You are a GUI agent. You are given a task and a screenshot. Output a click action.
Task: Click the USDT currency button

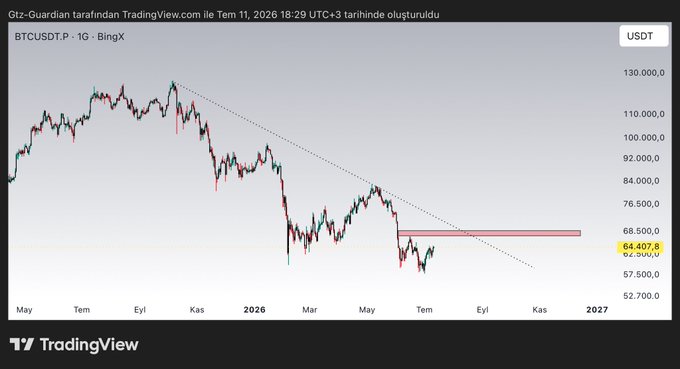pos(644,36)
